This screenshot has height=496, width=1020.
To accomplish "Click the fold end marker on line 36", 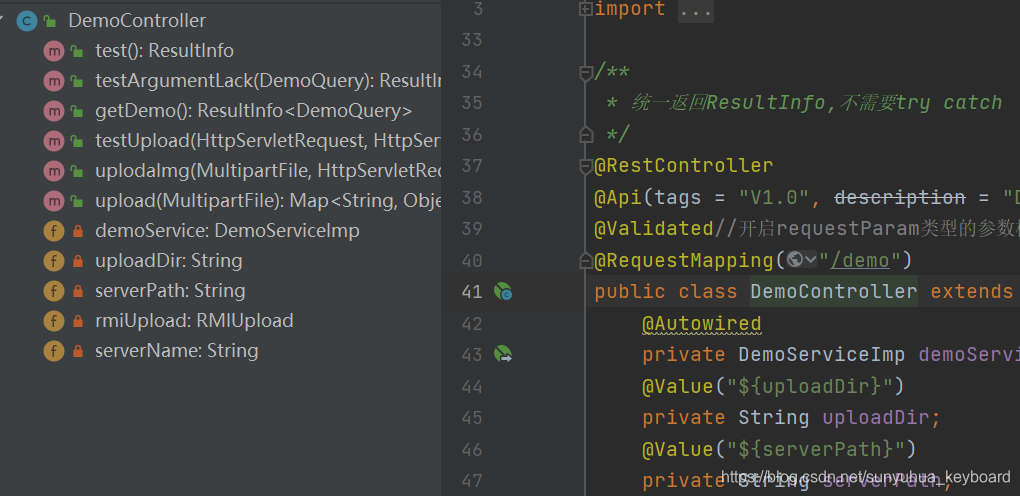I will 585,135.
